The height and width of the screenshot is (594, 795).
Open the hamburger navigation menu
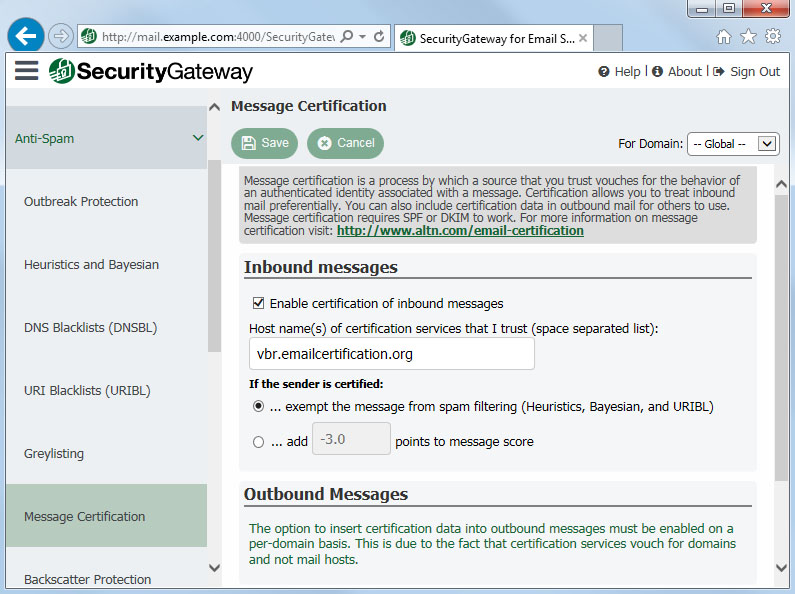(26, 71)
